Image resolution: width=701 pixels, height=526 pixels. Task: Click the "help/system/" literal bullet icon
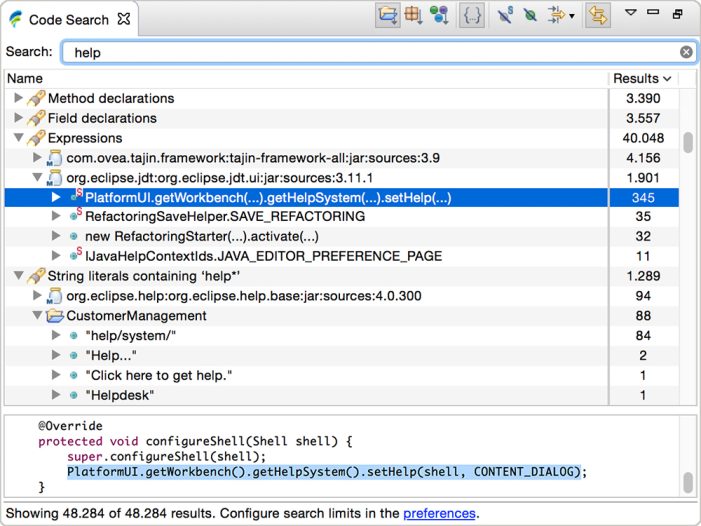click(x=74, y=336)
